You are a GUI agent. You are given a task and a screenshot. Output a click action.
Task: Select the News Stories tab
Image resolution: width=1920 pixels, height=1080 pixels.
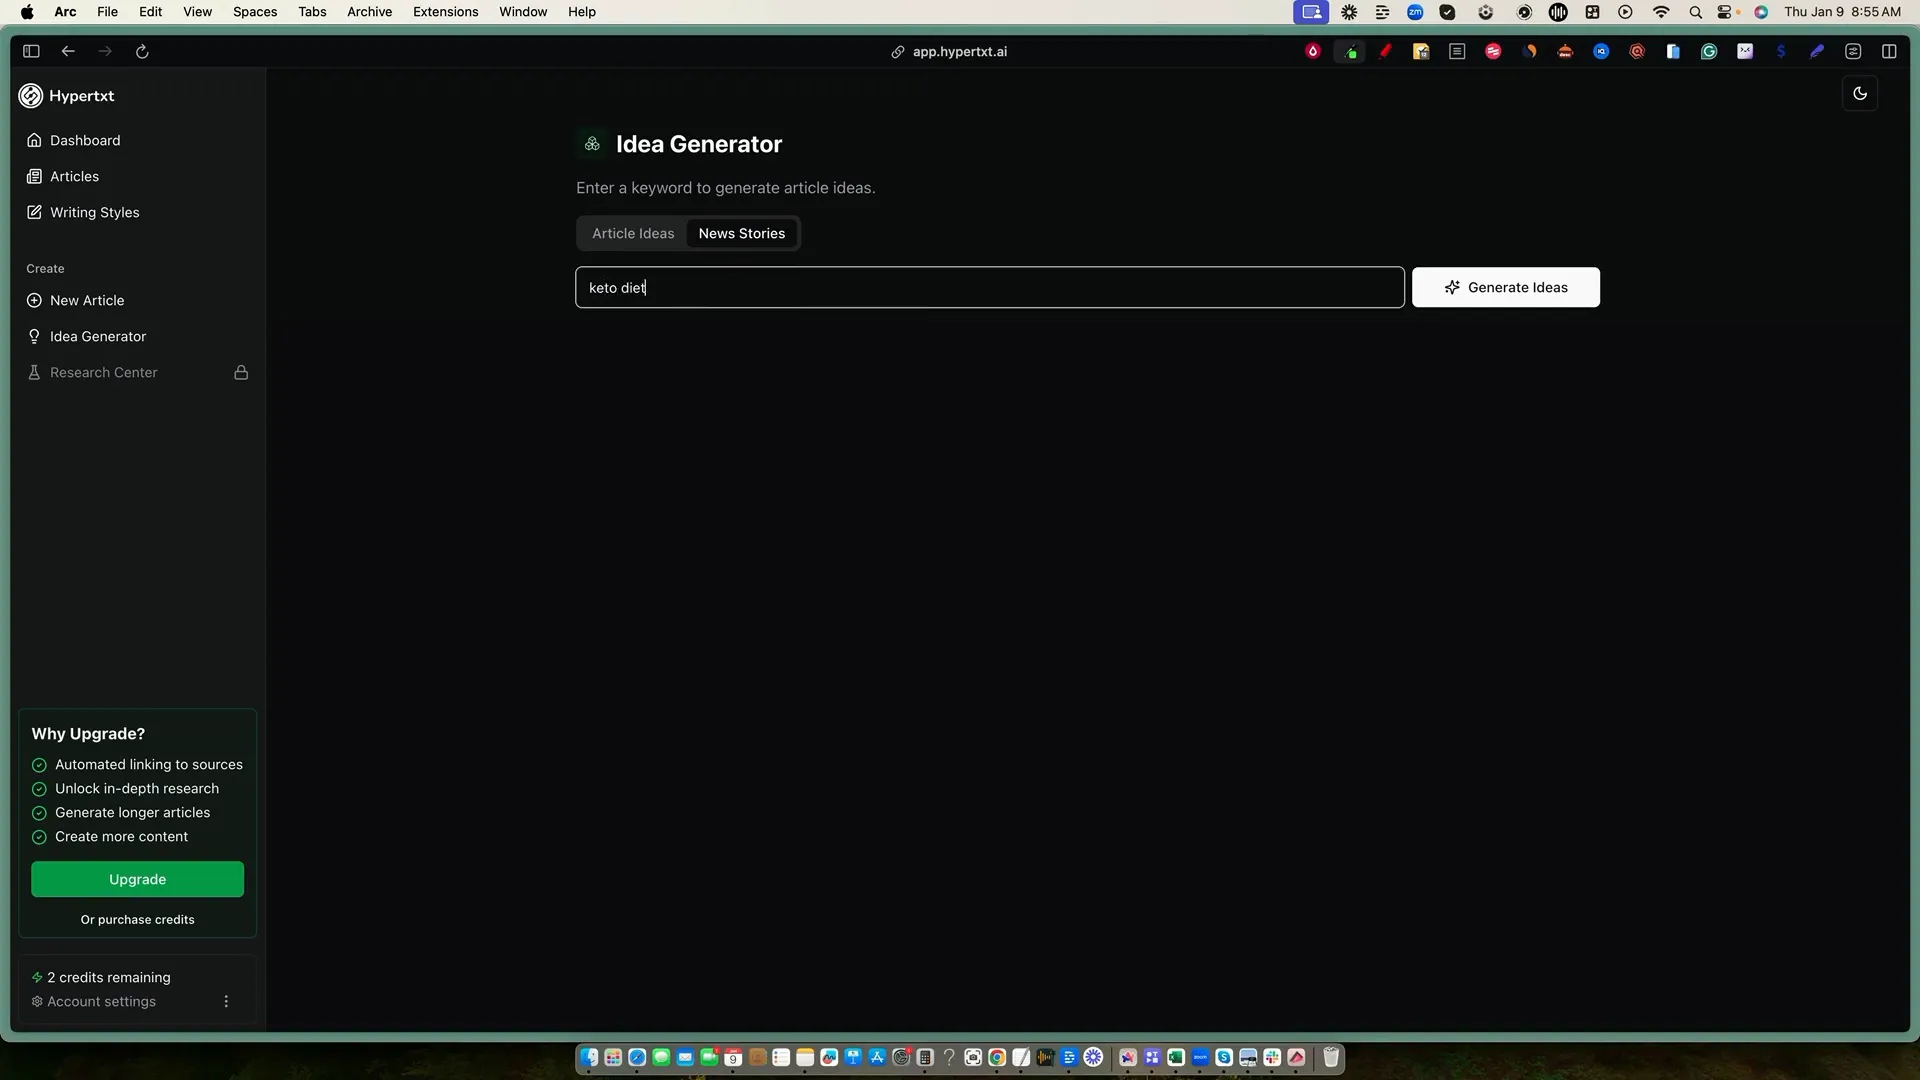[741, 234]
